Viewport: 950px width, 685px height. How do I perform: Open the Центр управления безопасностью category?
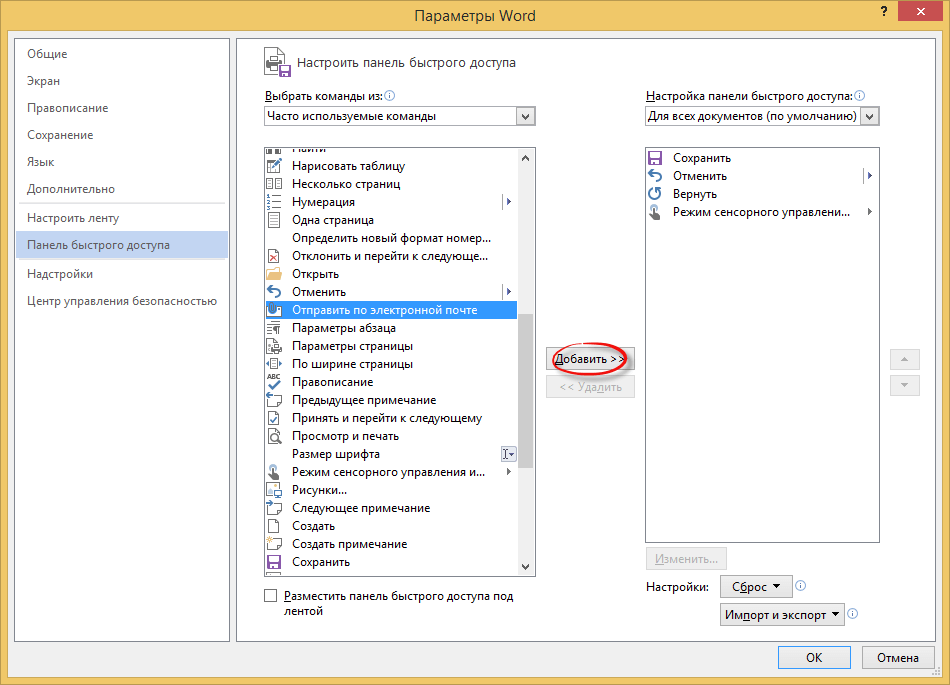point(122,301)
